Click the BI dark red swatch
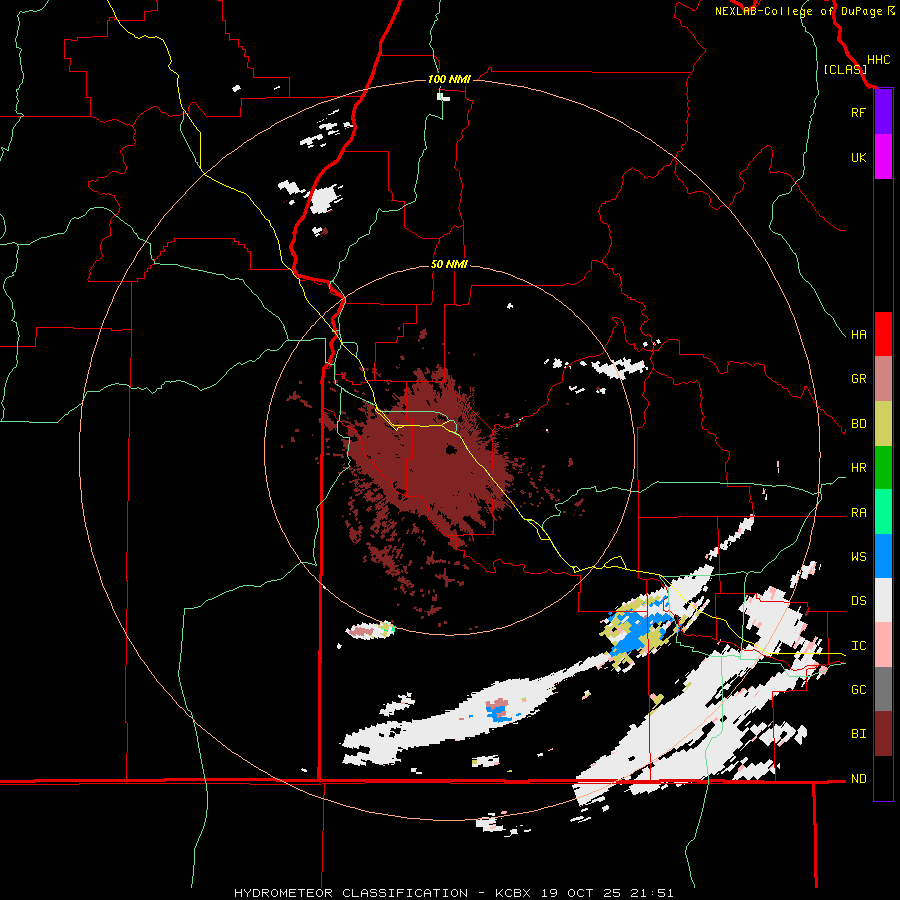This screenshot has height=900, width=900. tap(883, 734)
